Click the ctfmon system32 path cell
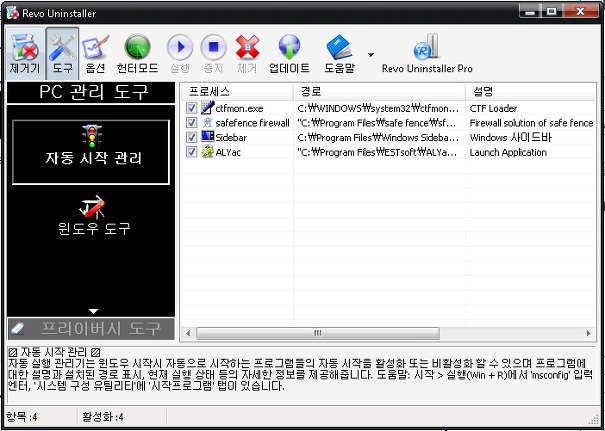Viewport: 605px width, 431px height. pyautogui.click(x=378, y=108)
